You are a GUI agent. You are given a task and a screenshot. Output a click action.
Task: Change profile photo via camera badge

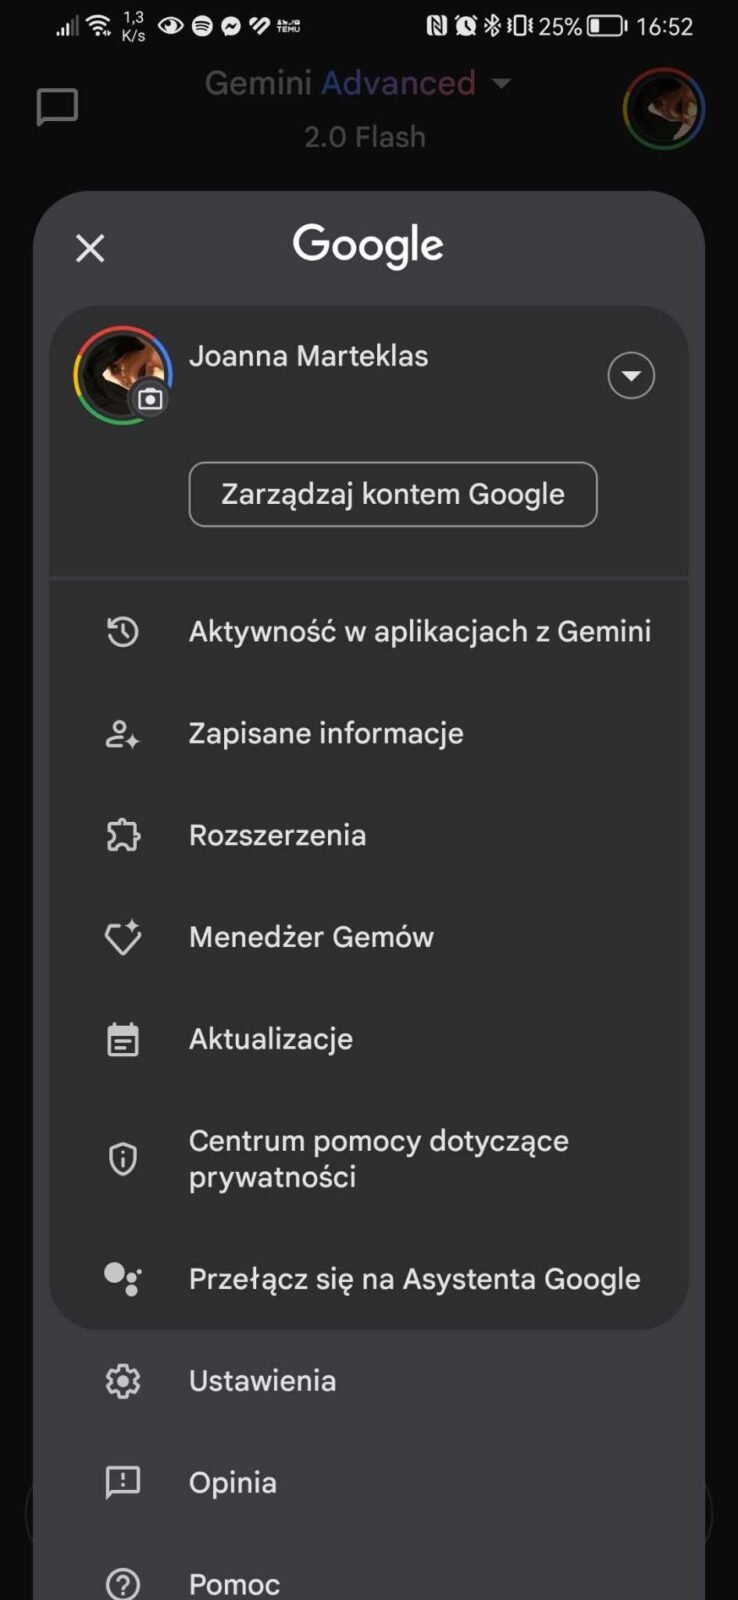pos(150,400)
